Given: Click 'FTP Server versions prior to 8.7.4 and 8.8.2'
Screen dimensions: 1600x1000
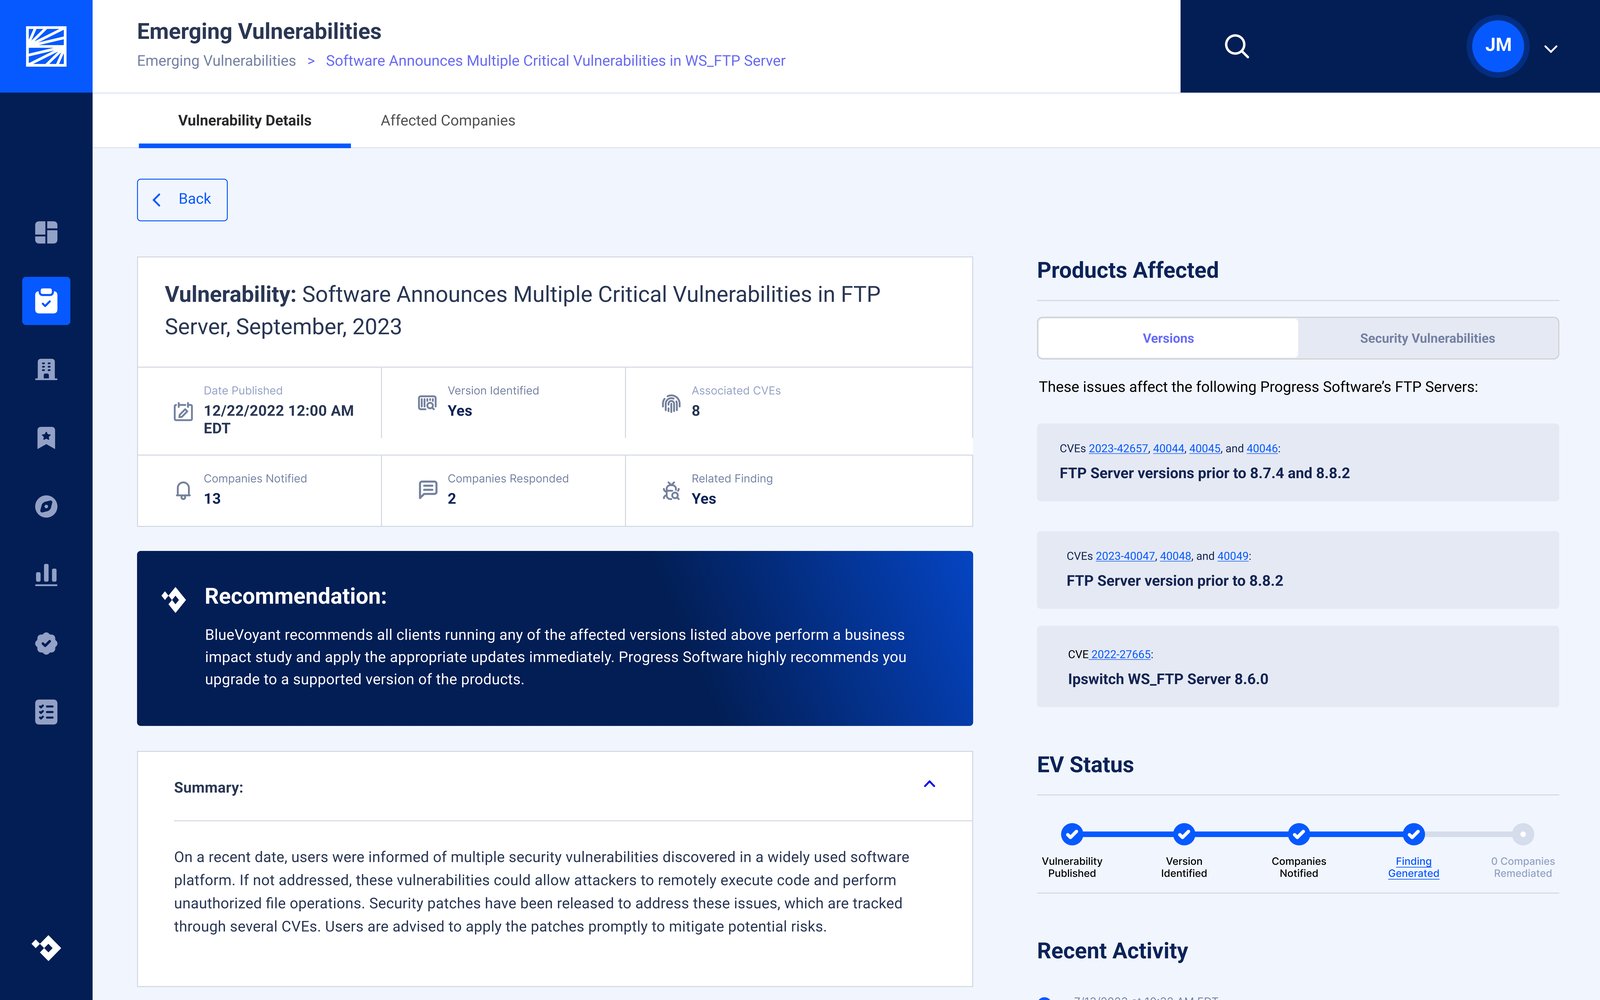Looking at the screenshot, I should pos(1205,473).
